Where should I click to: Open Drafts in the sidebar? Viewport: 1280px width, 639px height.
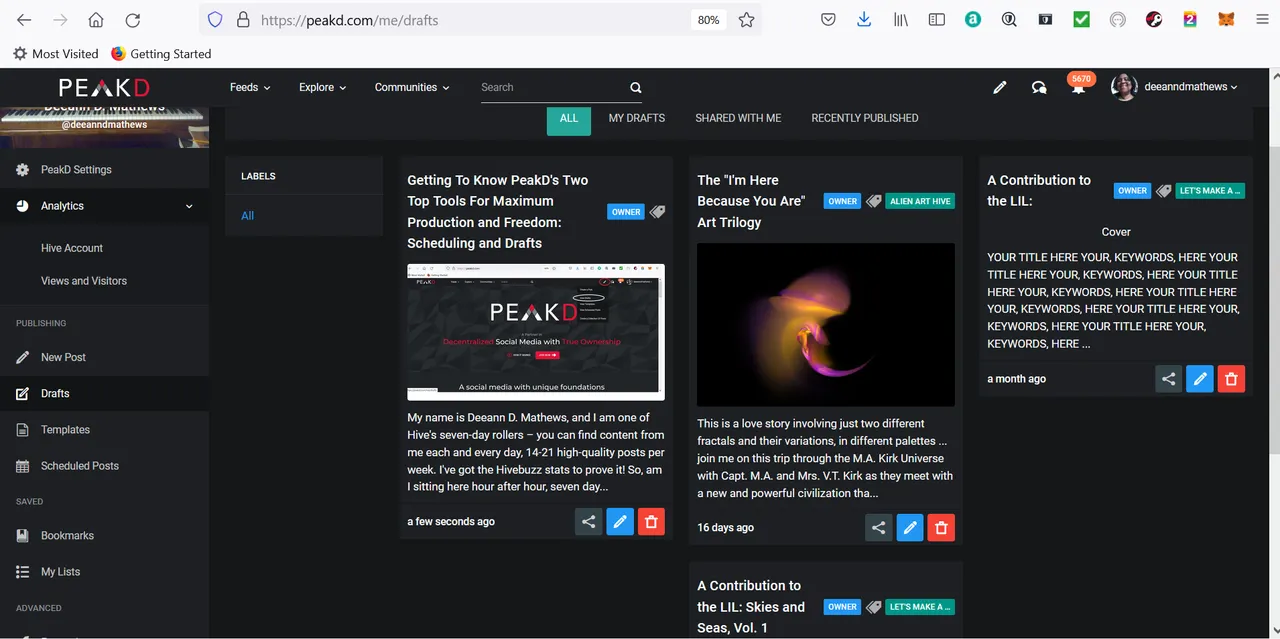click(x=104, y=394)
